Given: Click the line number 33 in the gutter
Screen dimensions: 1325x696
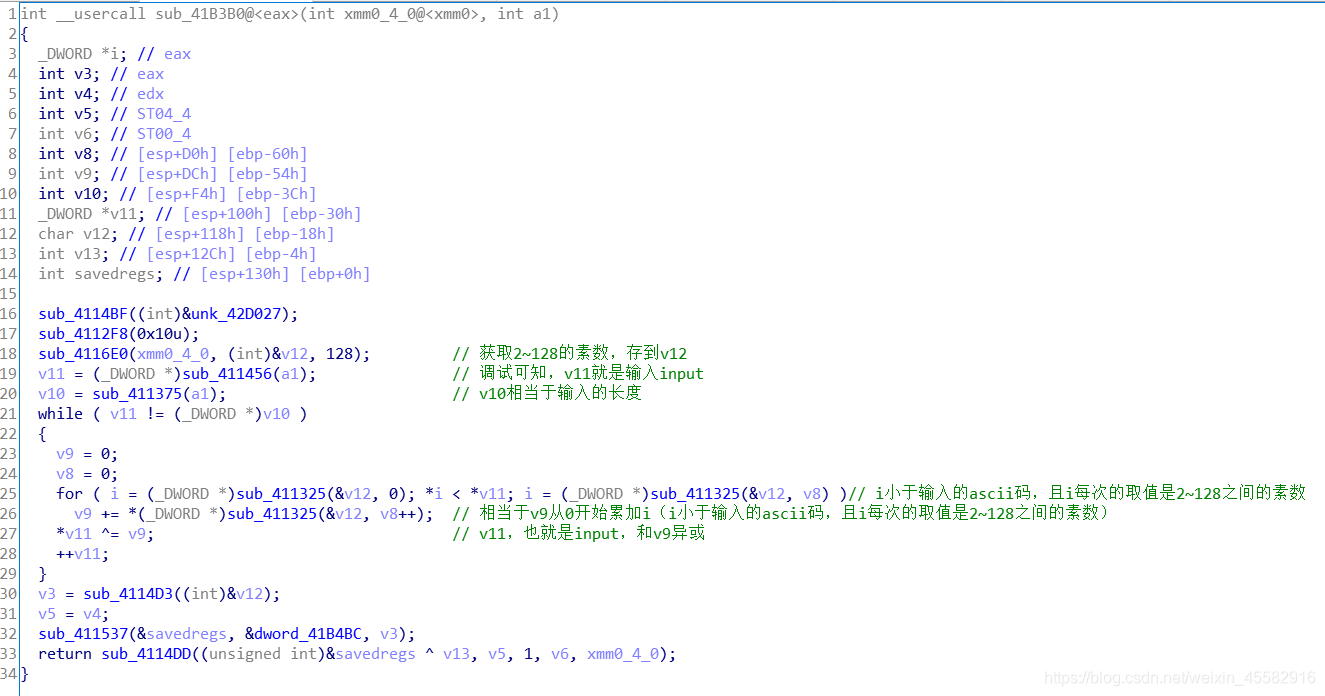Looking at the screenshot, I should pos(9,653).
